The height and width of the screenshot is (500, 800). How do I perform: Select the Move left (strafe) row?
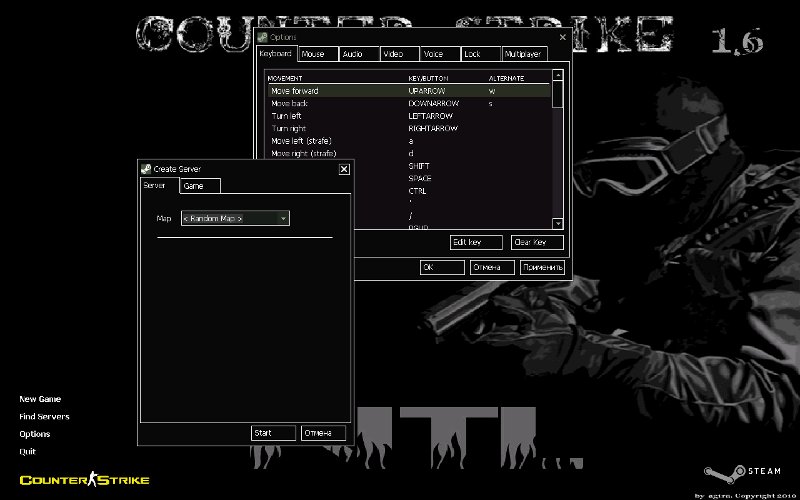pyautogui.click(x=409, y=141)
